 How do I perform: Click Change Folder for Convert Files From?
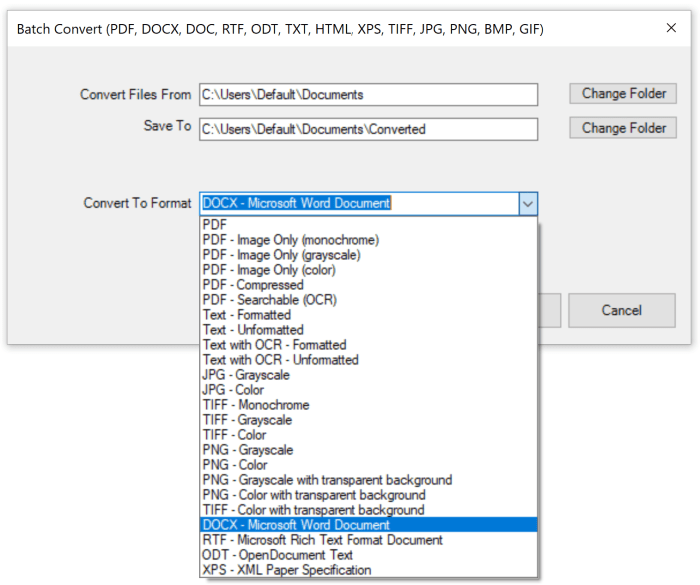pyautogui.click(x=623, y=93)
